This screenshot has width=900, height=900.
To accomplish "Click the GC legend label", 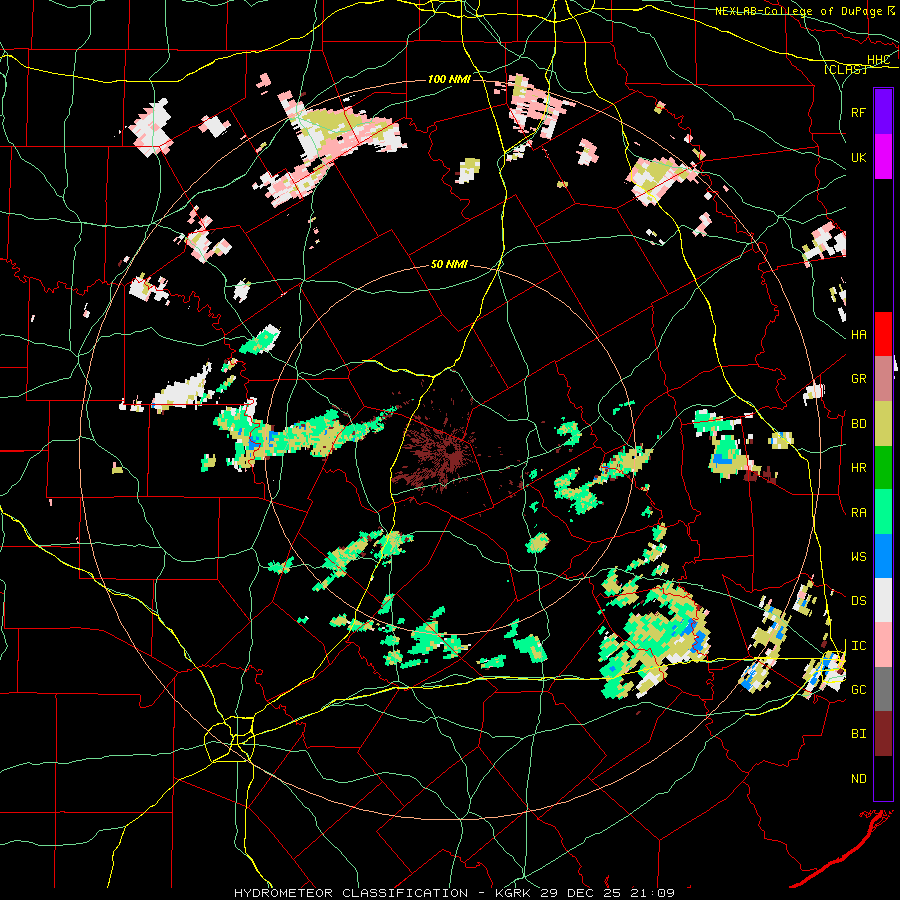I will tap(858, 690).
